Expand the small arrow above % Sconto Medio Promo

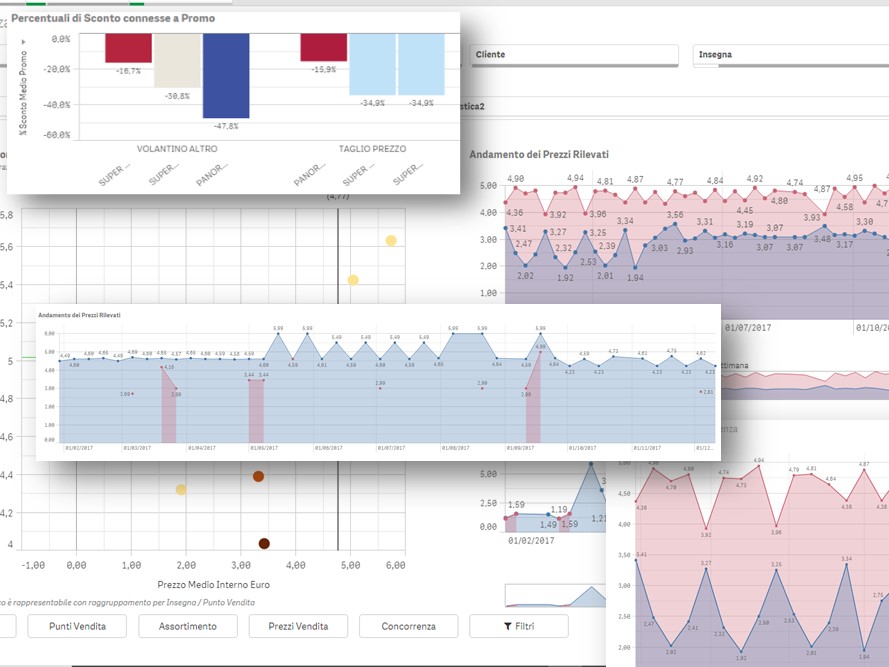coord(23,42)
